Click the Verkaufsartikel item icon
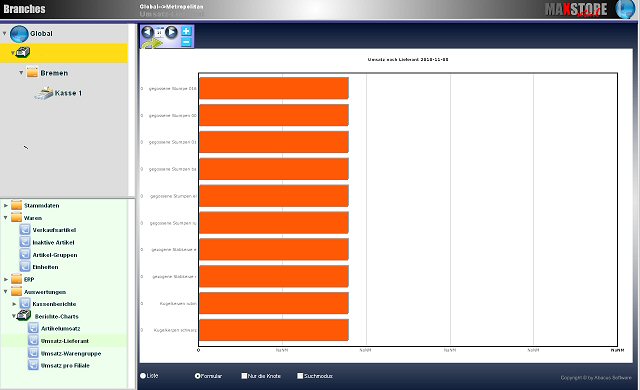Image resolution: width=640 pixels, height=390 pixels. pyautogui.click(x=25, y=230)
